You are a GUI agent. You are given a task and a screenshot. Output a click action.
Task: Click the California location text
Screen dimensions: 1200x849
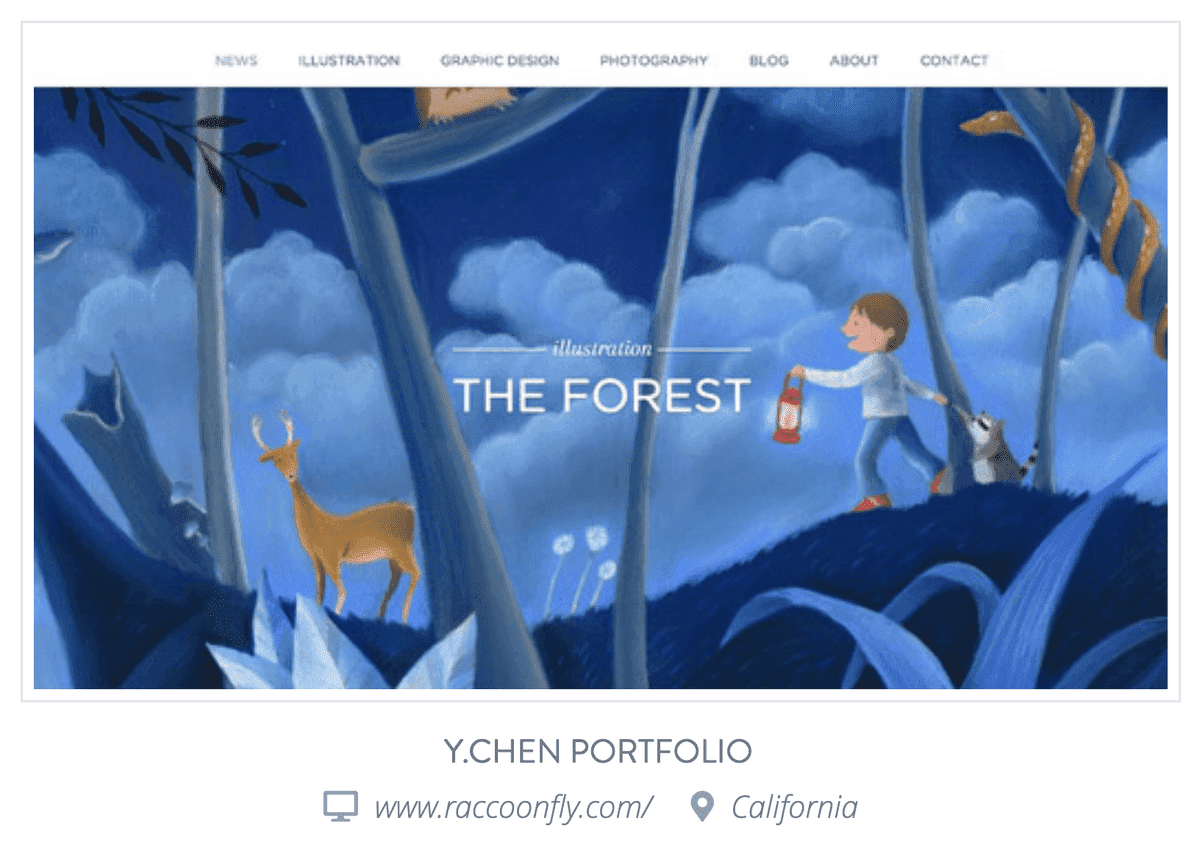(794, 807)
